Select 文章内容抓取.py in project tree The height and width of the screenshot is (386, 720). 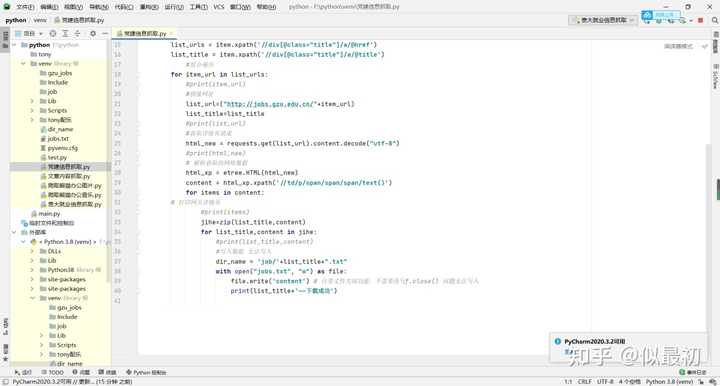(x=66, y=176)
